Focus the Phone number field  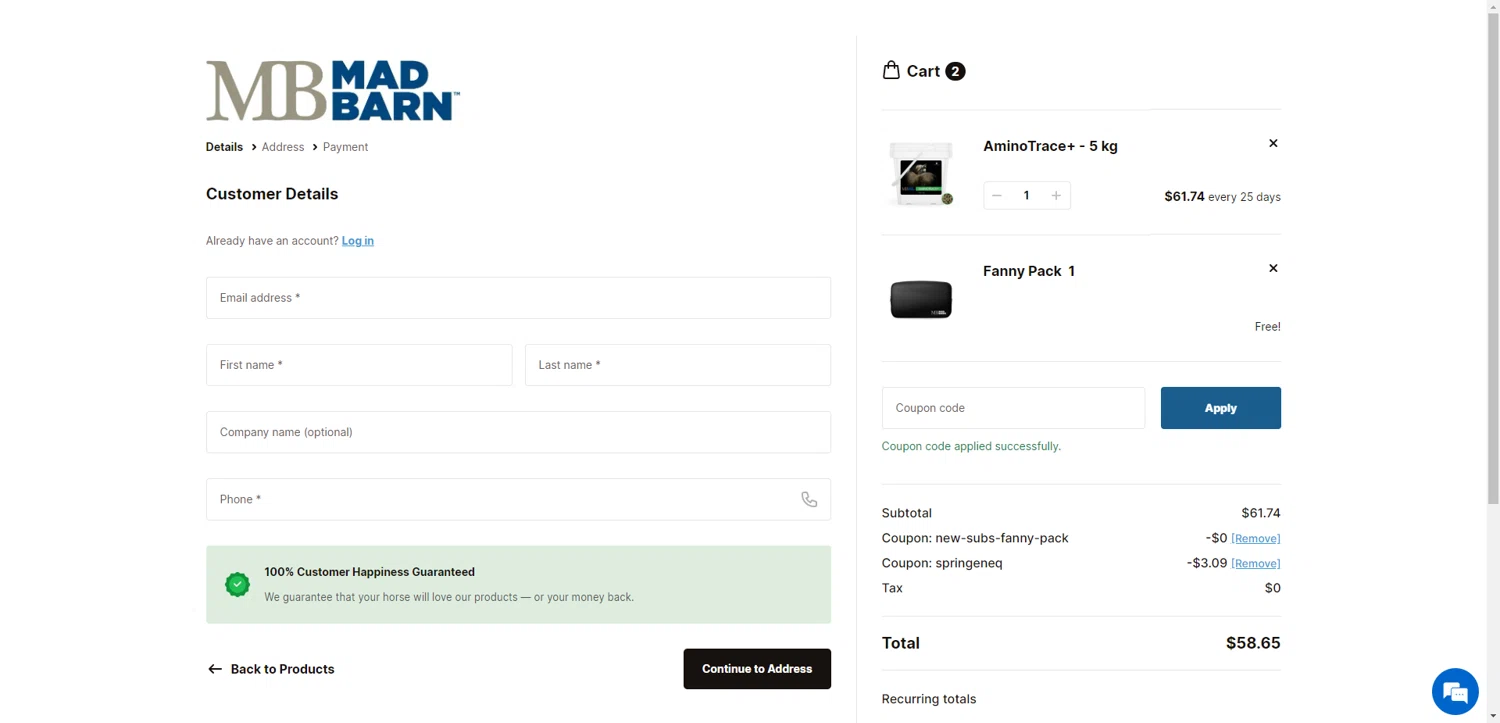click(x=518, y=499)
